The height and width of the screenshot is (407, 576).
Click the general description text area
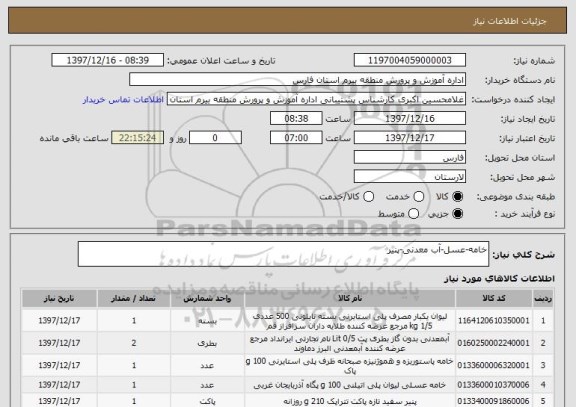[283, 254]
